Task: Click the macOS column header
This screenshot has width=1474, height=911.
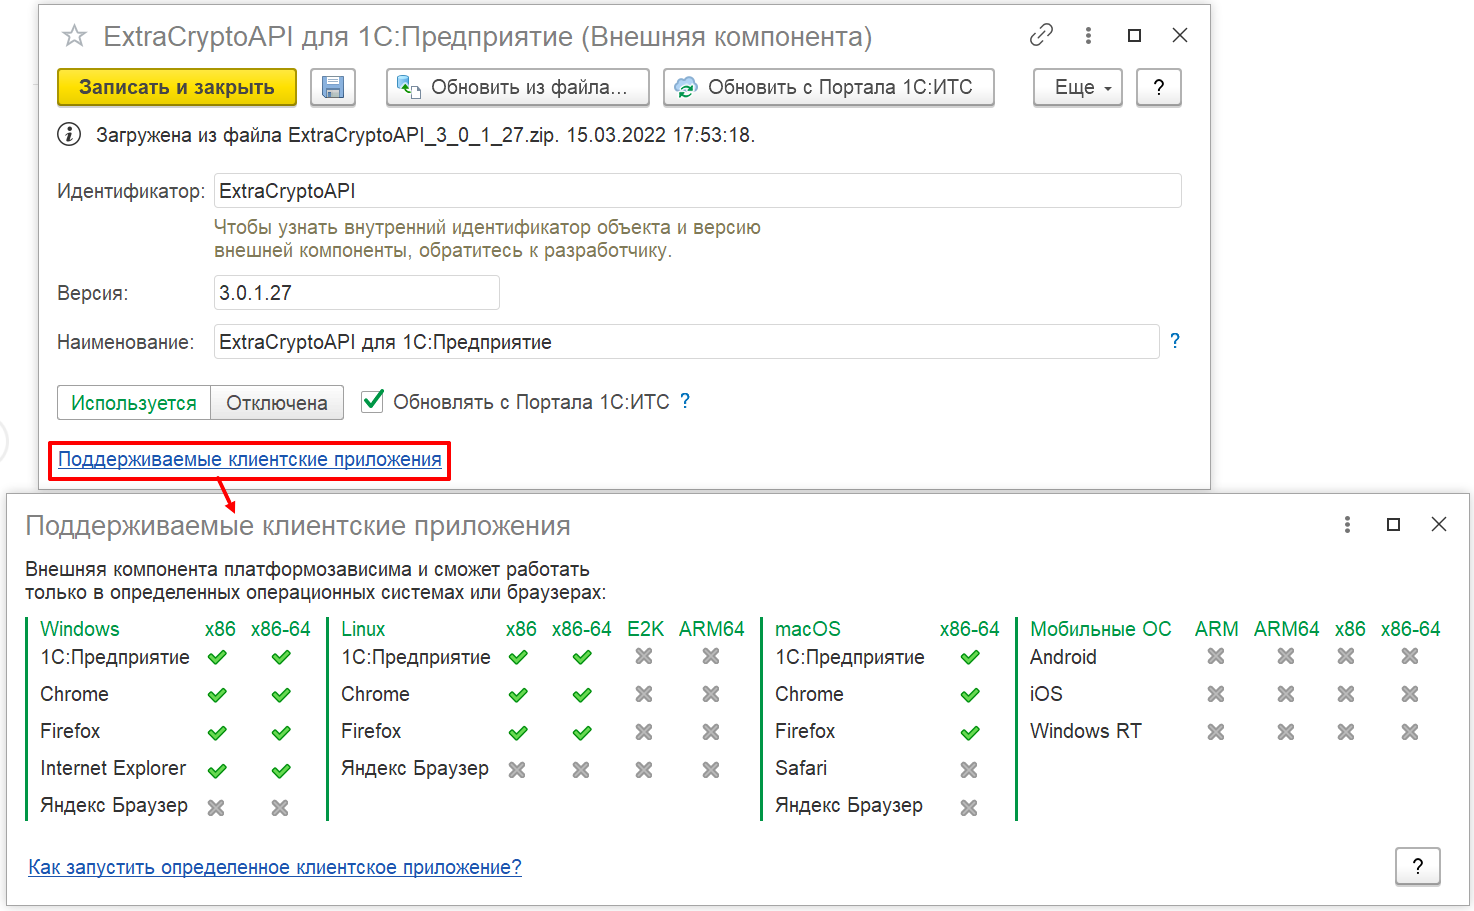Action: 808,629
